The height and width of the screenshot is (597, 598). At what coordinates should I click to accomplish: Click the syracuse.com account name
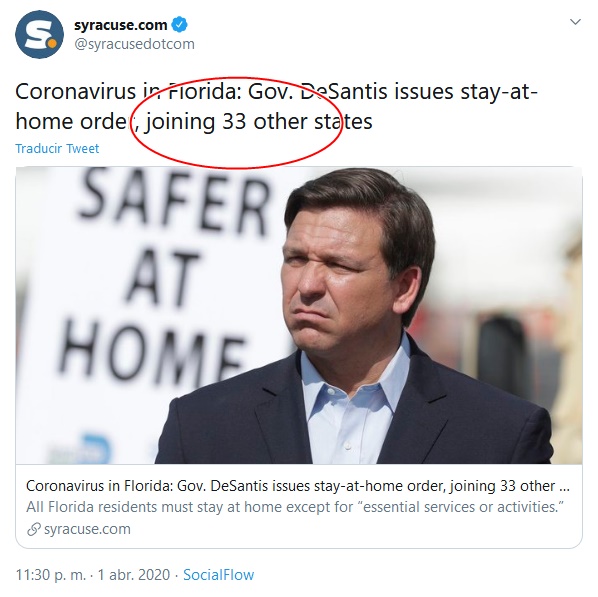[121, 25]
